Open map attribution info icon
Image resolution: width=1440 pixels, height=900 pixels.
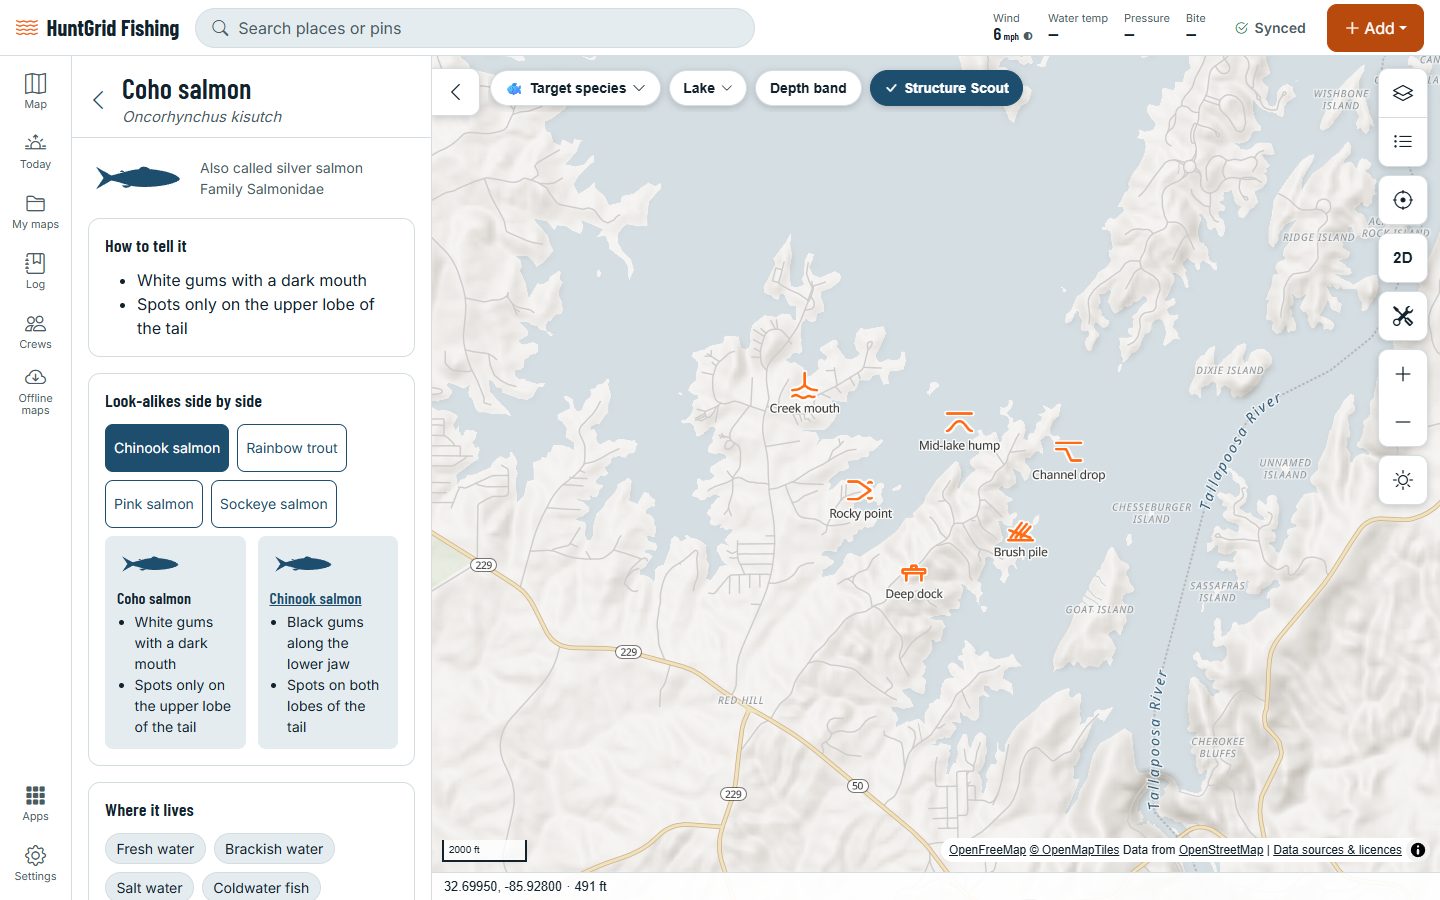point(1418,850)
